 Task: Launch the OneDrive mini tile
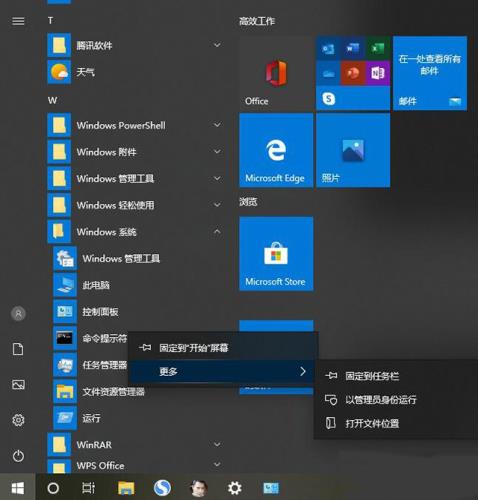click(328, 73)
